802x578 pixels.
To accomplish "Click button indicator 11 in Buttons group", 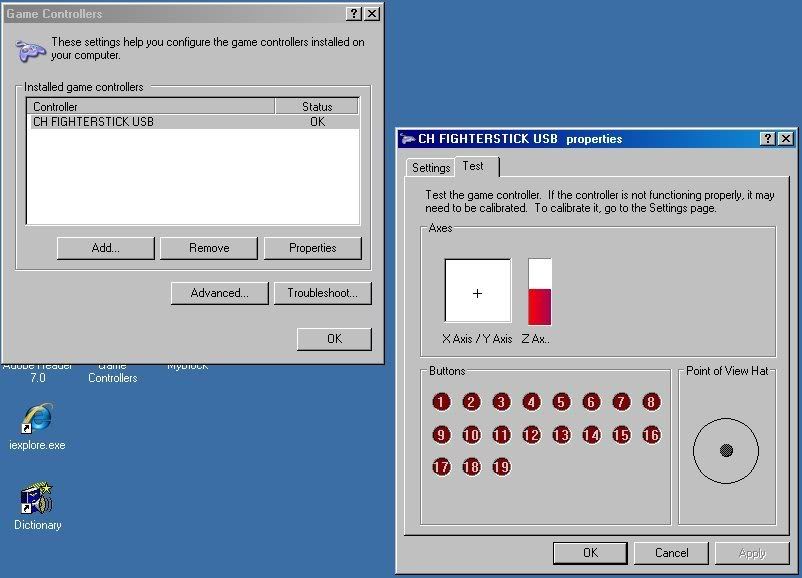I will [501, 435].
